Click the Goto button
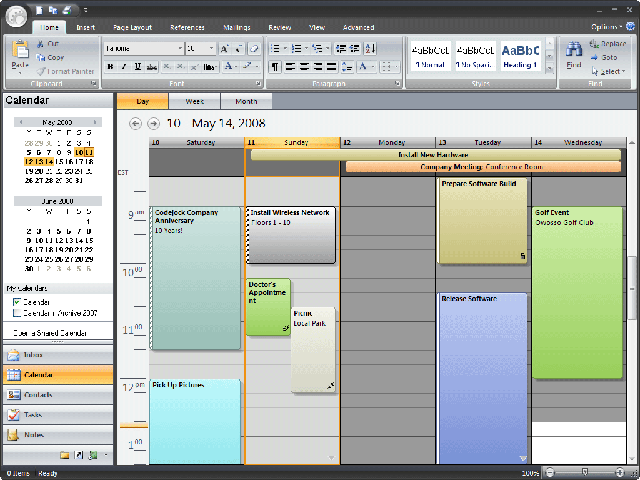The image size is (640, 480). pos(604,58)
